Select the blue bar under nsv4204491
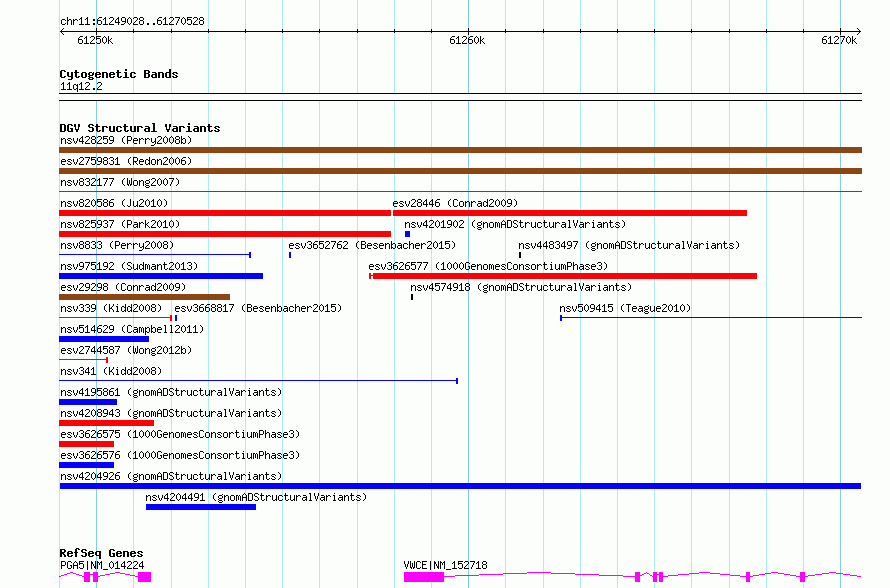The width and height of the screenshot is (890, 588). [x=201, y=507]
